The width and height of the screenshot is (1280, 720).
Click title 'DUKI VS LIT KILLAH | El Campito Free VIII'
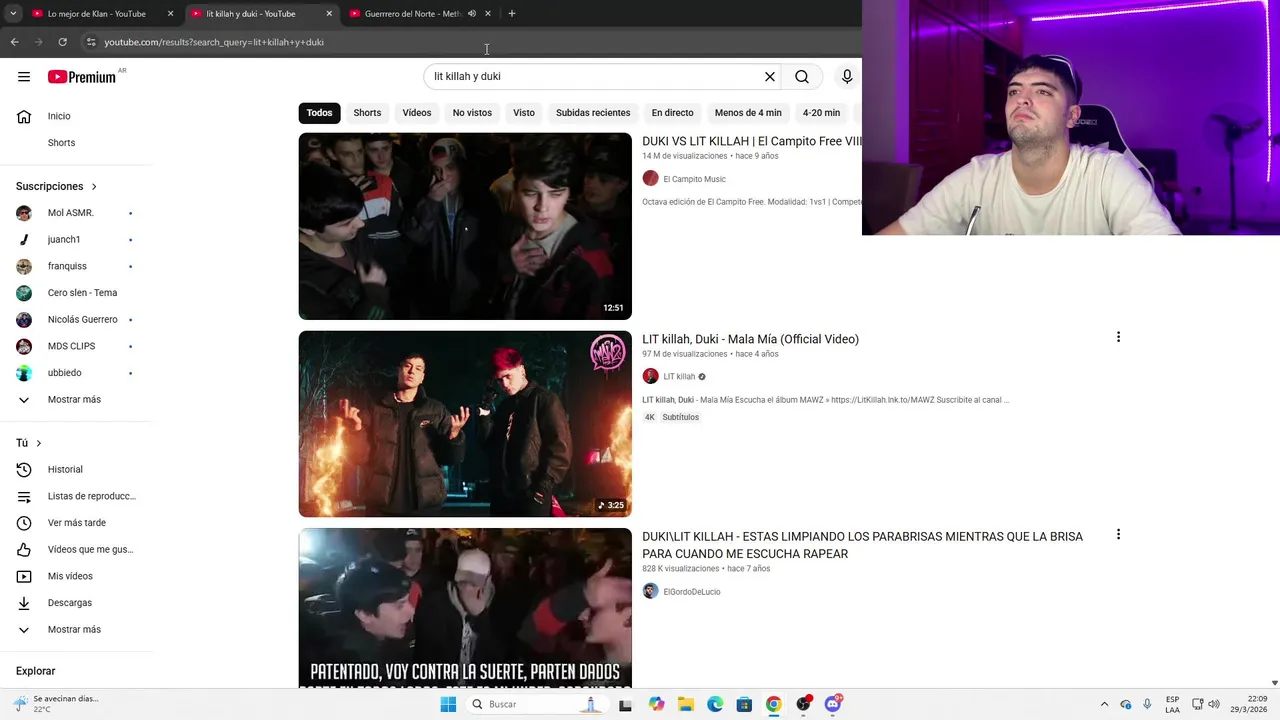(751, 142)
